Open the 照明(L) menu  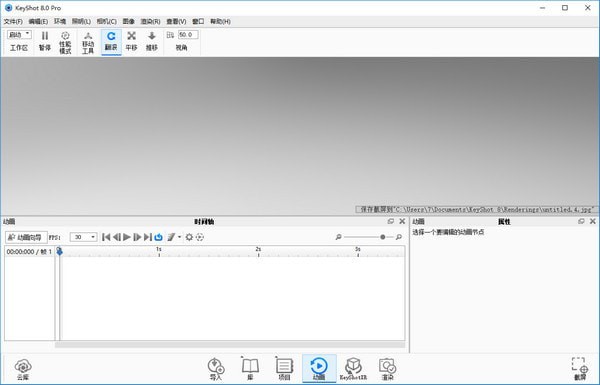click(82, 21)
